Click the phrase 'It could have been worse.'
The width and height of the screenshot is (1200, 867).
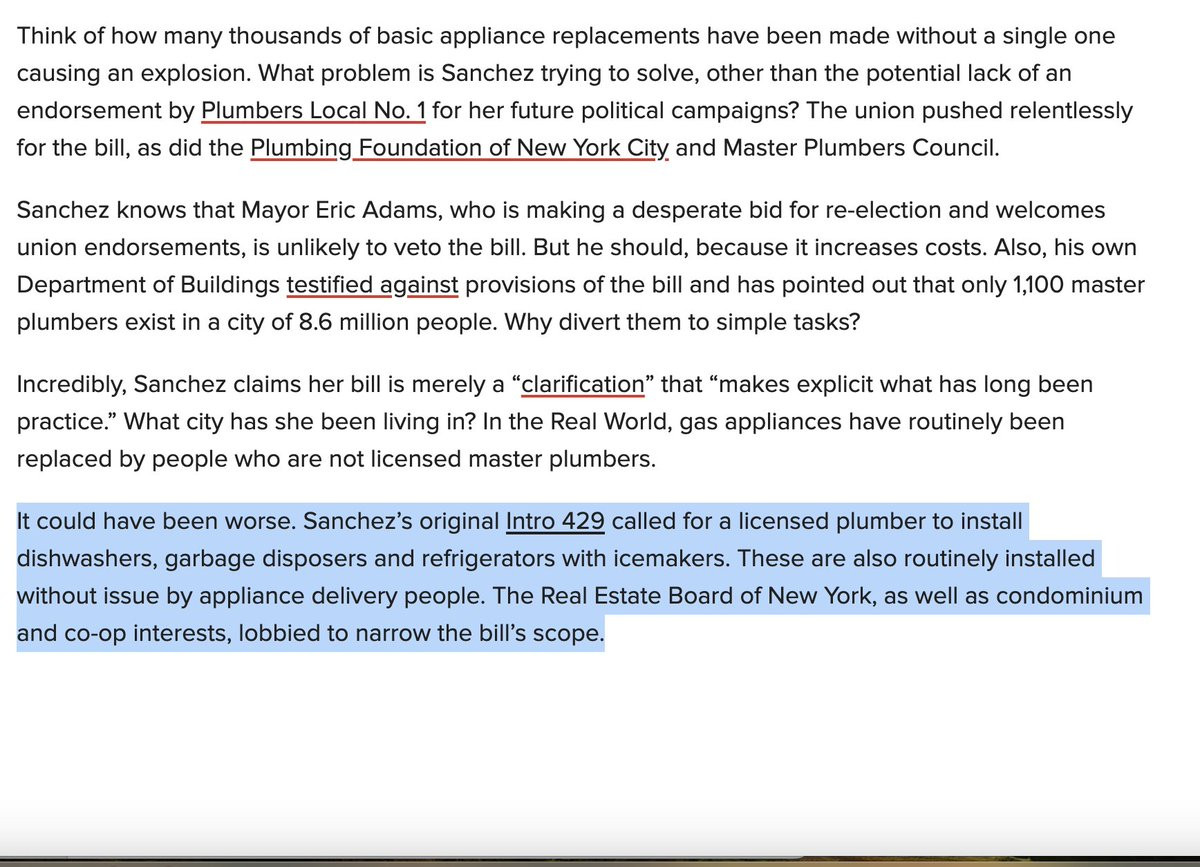156,521
